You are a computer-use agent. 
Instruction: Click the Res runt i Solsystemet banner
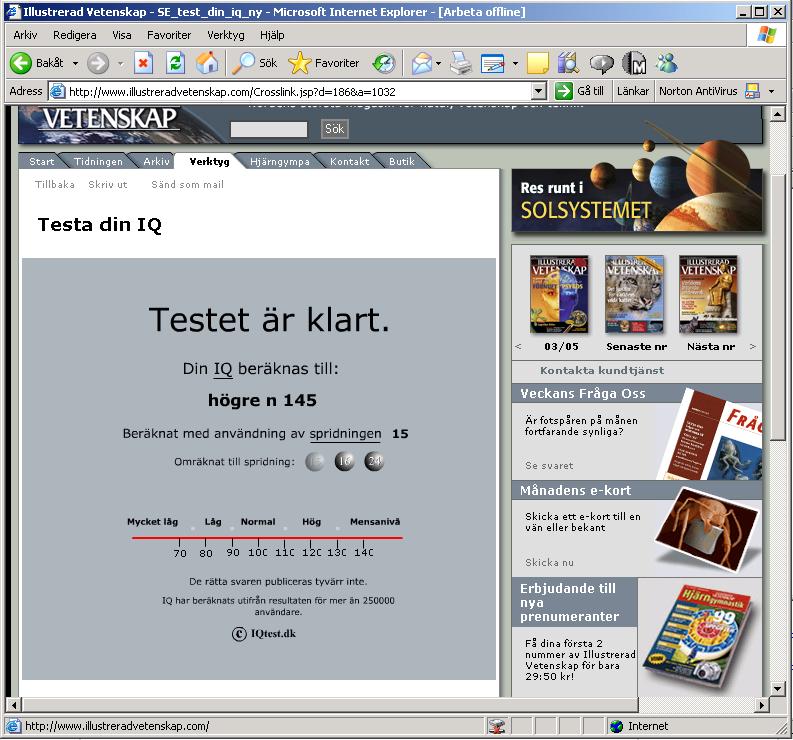point(637,200)
